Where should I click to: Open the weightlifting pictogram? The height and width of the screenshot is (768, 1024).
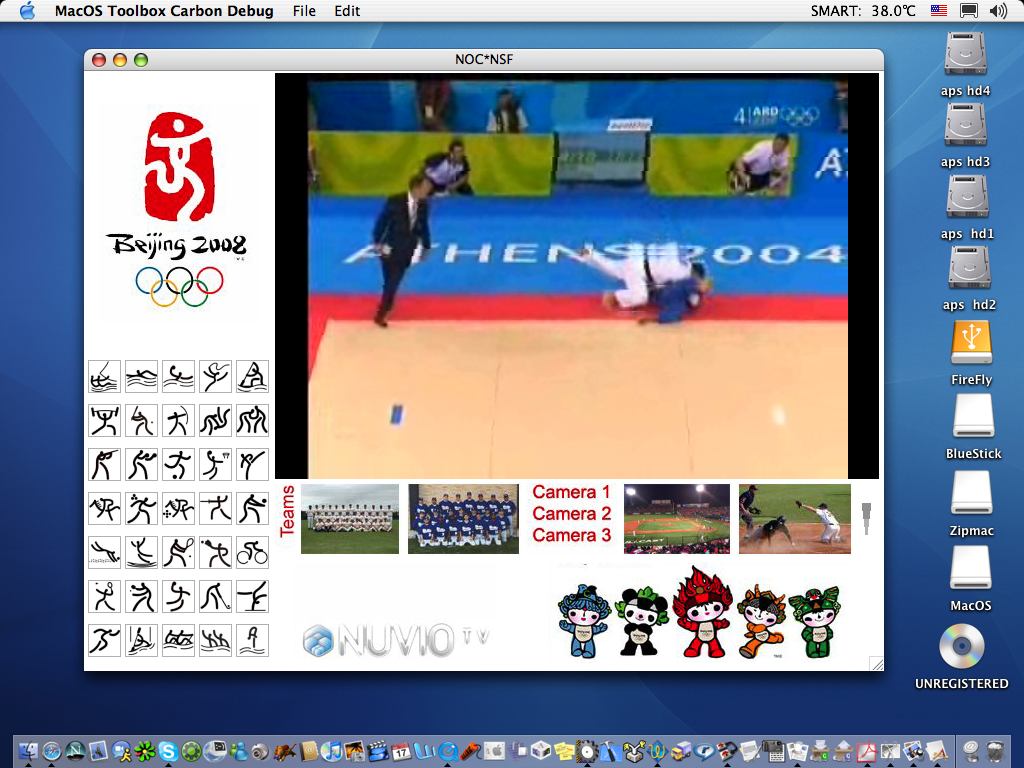[104, 421]
